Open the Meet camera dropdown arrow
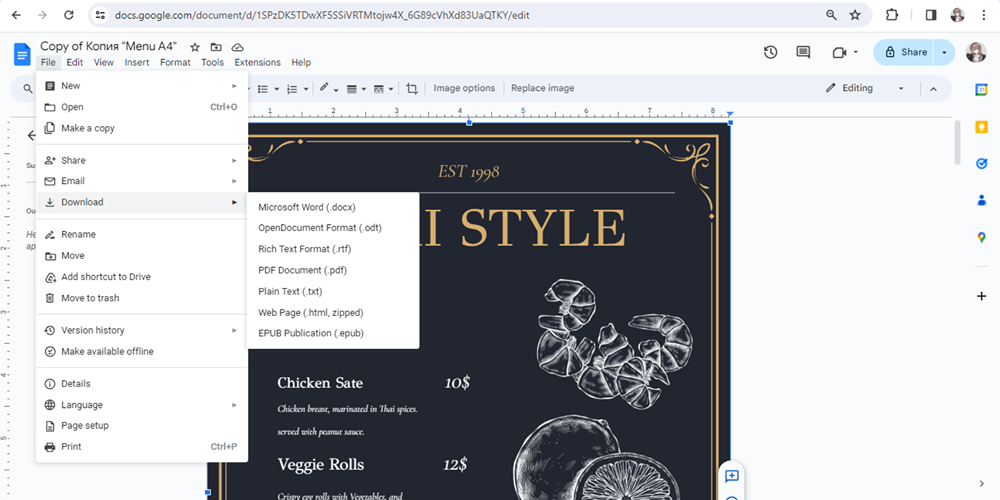This screenshot has height=500, width=1000. pos(856,52)
